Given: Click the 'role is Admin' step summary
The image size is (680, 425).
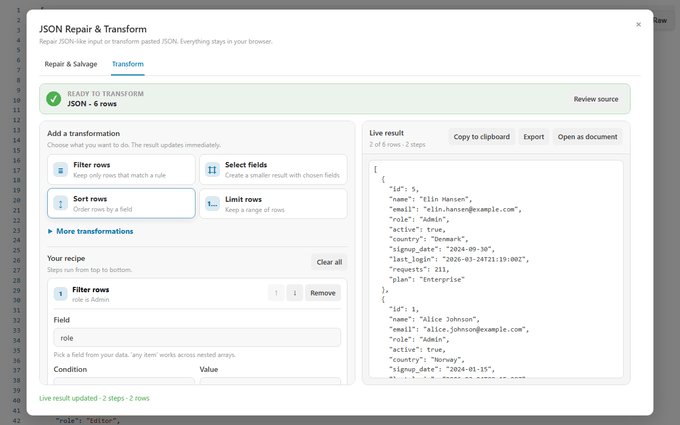Looking at the screenshot, I should tap(91, 300).
